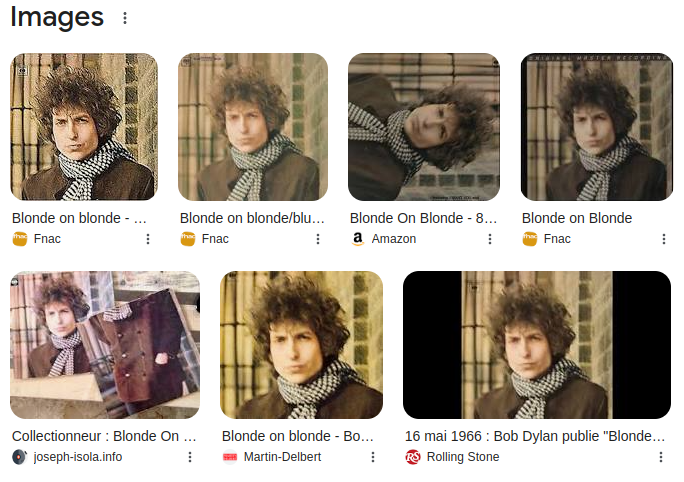Screen dimensions: 684x482
Task: Open the upside-down Amazon album cover thumbnail
Action: click(423, 127)
